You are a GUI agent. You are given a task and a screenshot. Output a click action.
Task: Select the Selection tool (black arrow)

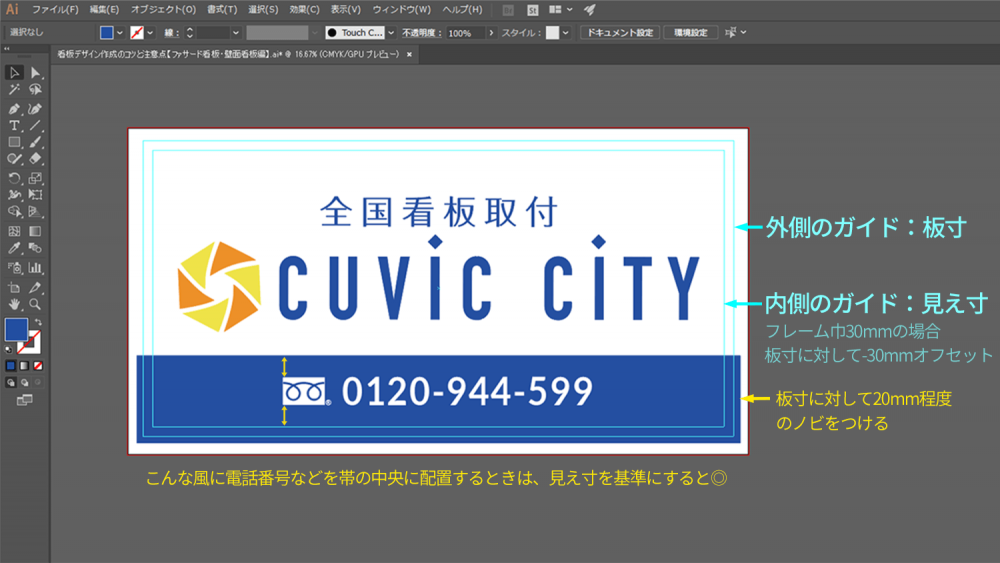point(14,73)
